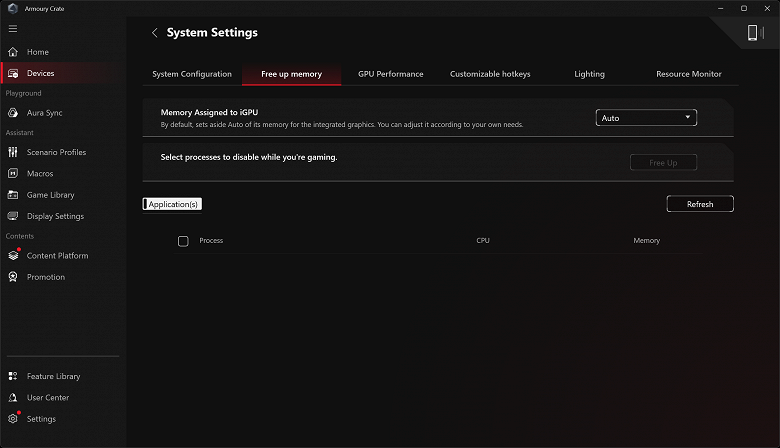Open the Game Library icon

13,195
